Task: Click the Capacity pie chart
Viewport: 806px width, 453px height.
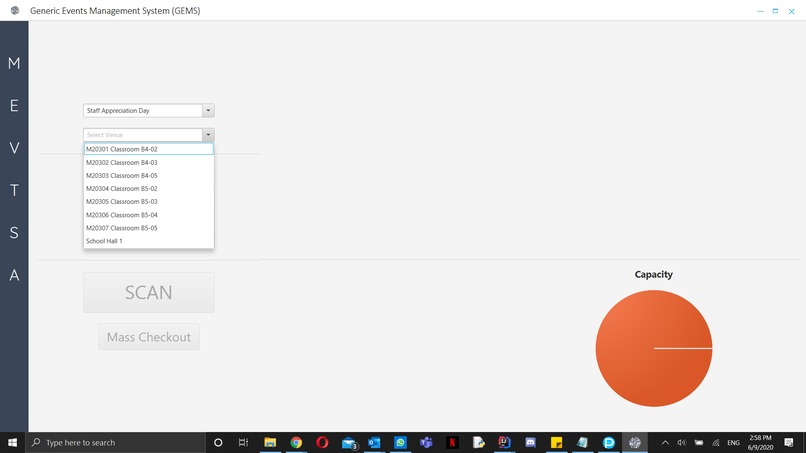Action: 654,348
